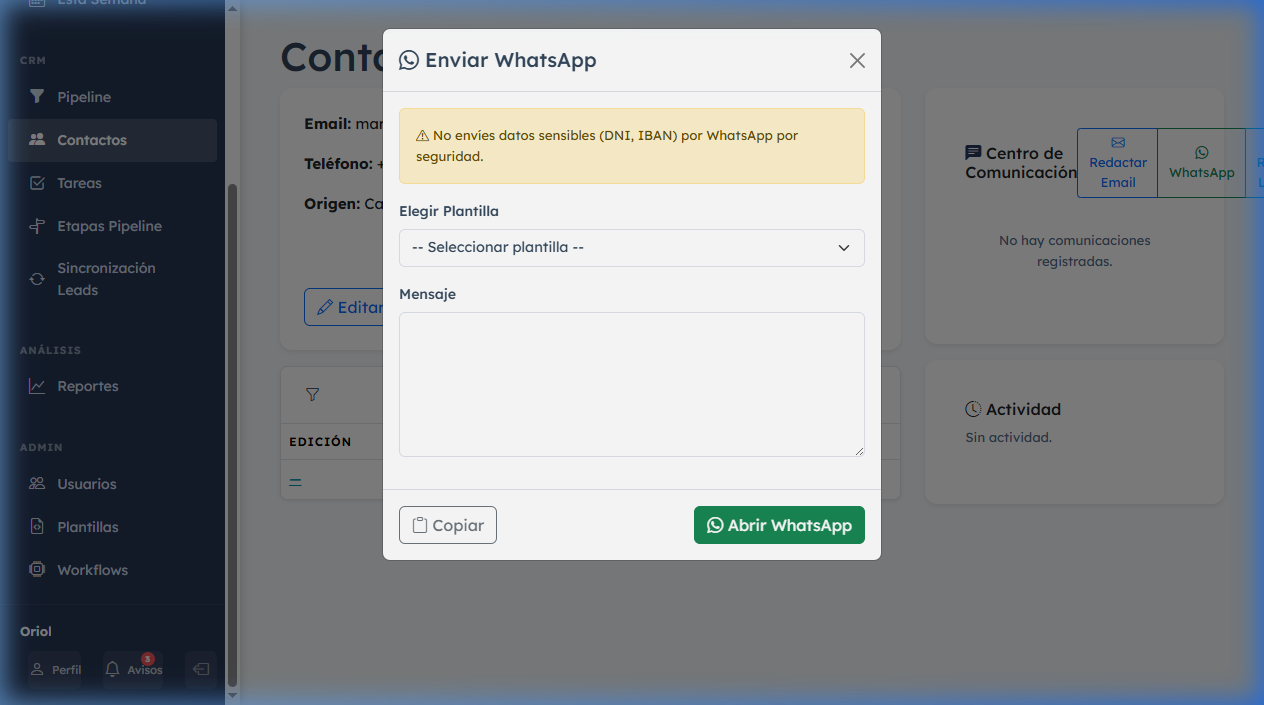
Task: Open the Reportes chart icon
Action: [37, 386]
